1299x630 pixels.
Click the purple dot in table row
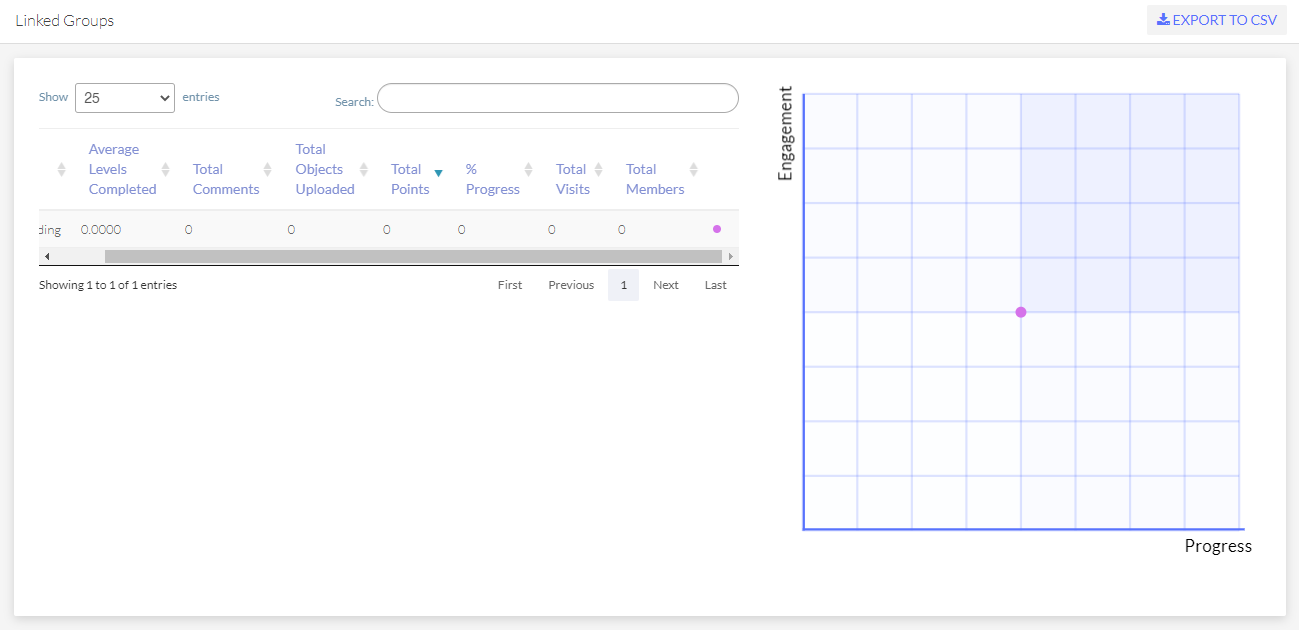click(716, 229)
